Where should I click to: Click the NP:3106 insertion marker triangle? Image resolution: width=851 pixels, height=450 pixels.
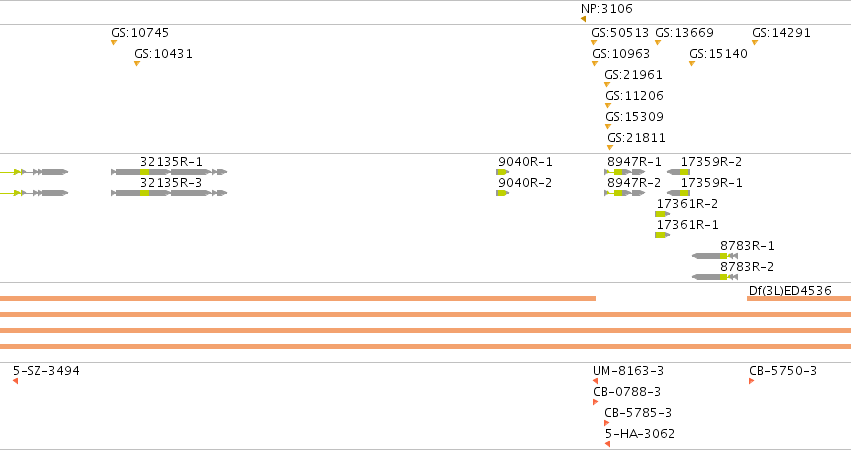(x=583, y=19)
